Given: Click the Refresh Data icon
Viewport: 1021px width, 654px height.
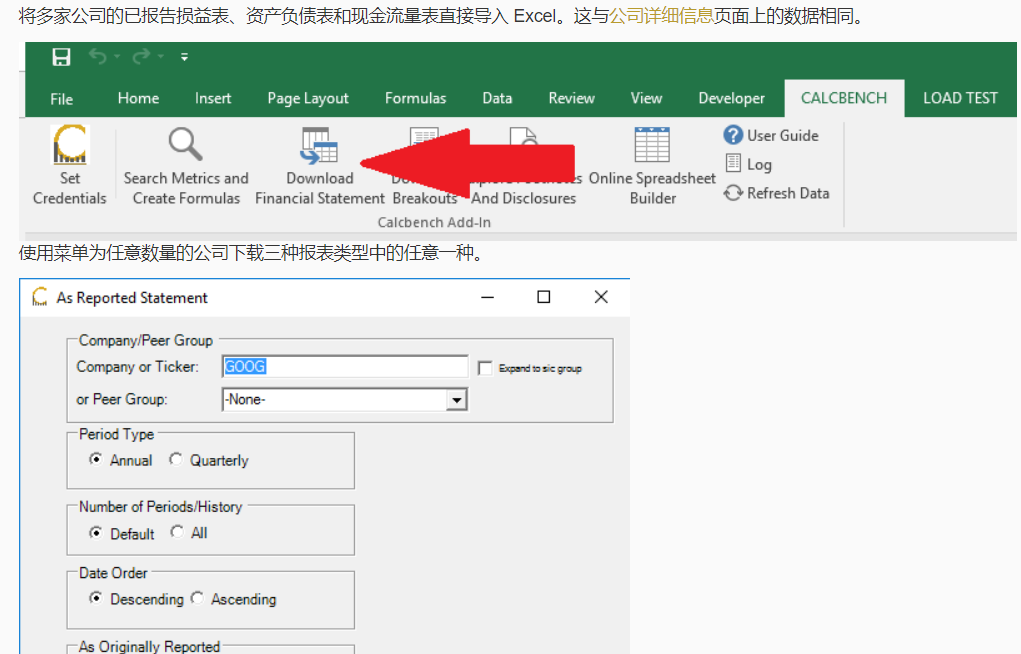Looking at the screenshot, I should tap(733, 193).
